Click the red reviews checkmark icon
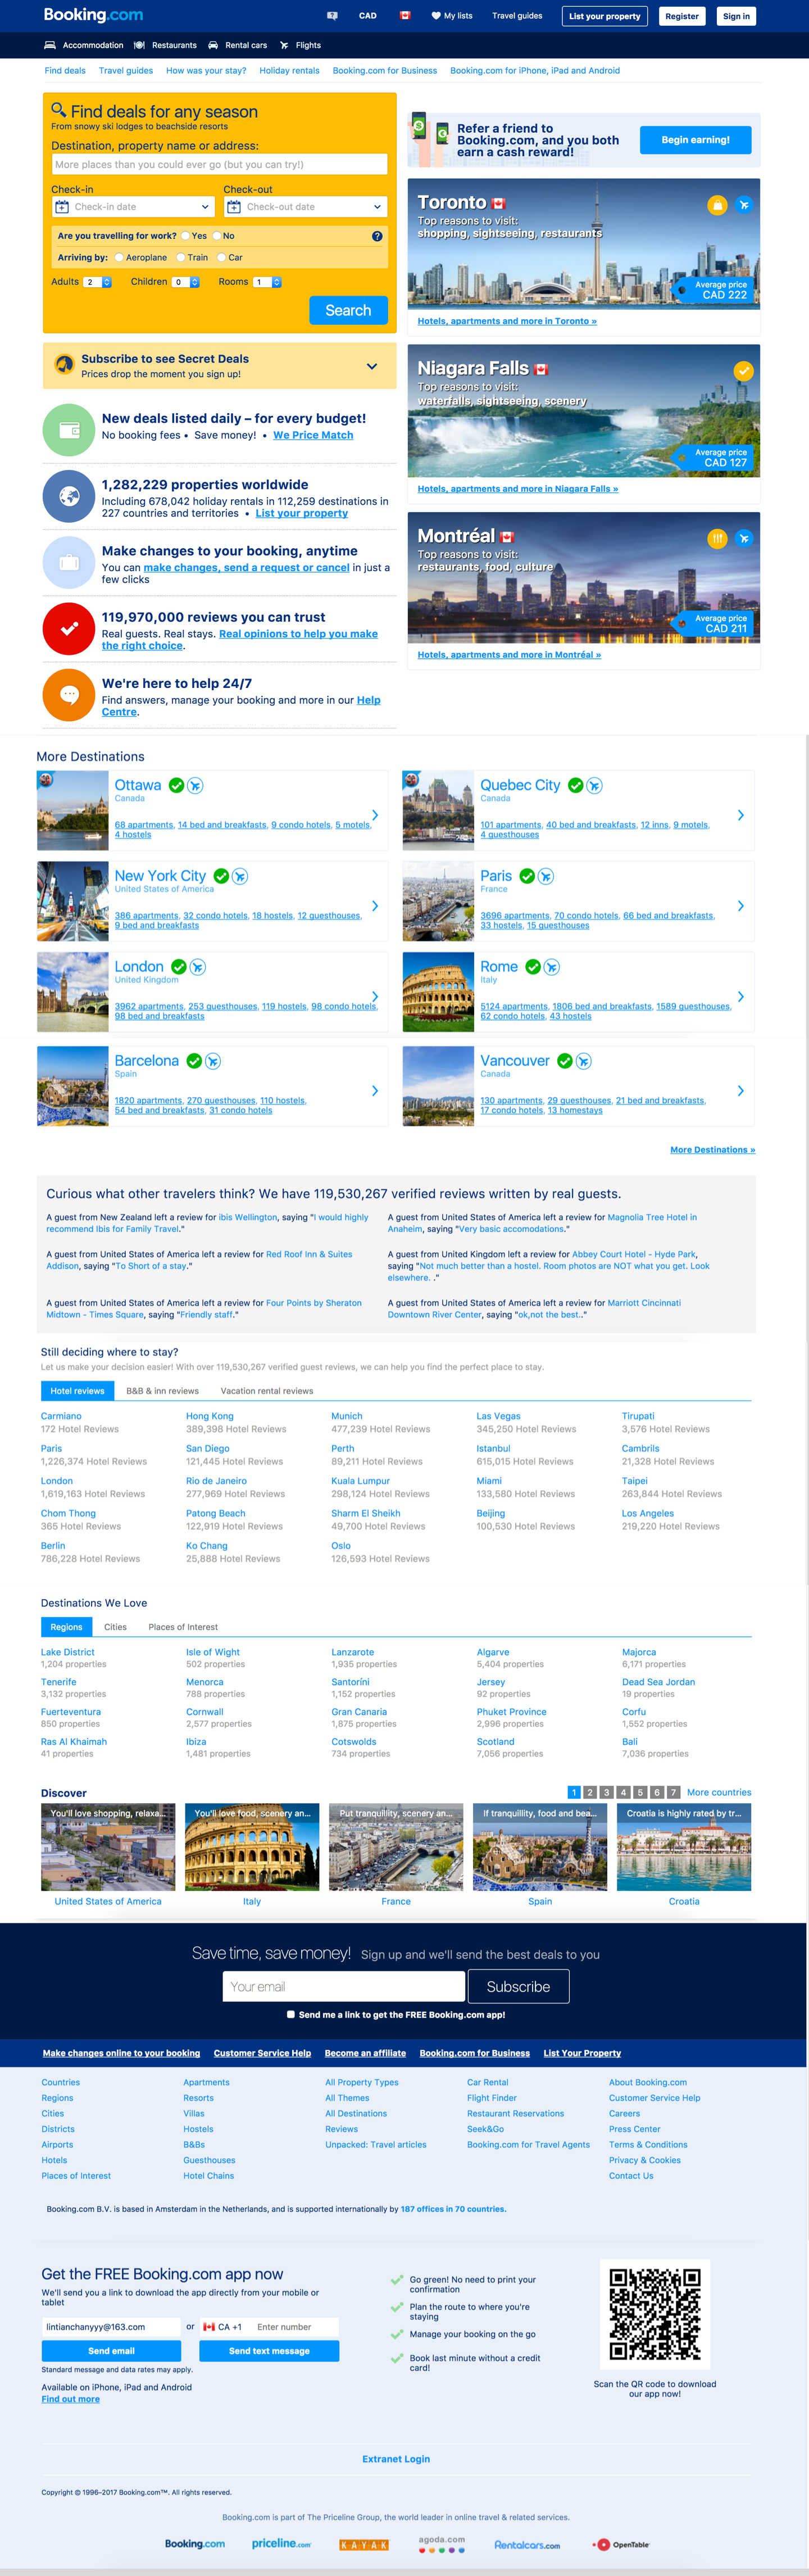This screenshot has width=809, height=2576. pyautogui.click(x=69, y=629)
